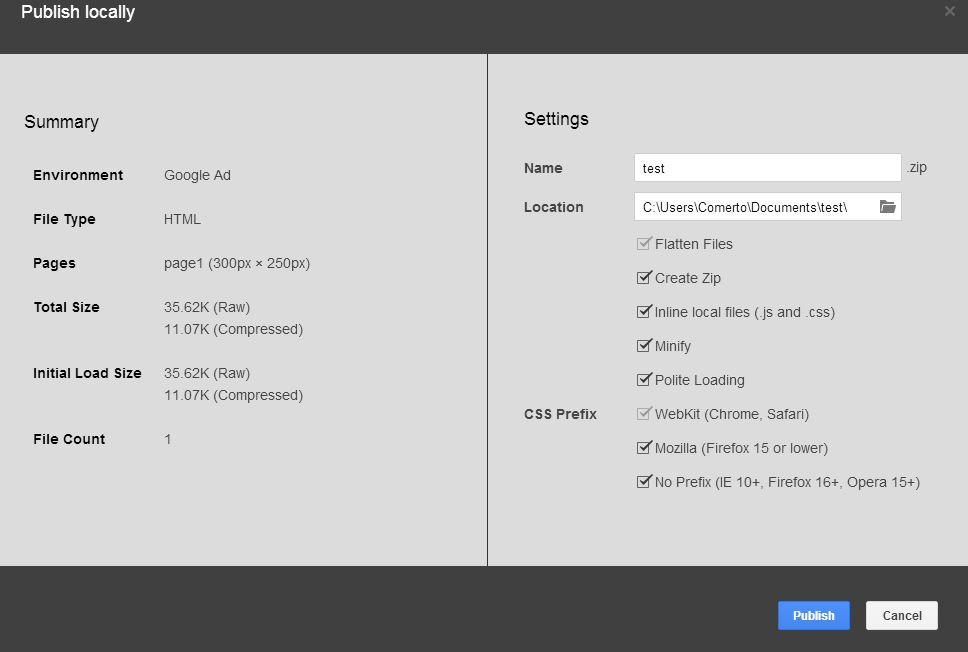Click the Create Zip label text
Image resolution: width=968 pixels, height=652 pixels.
click(x=688, y=278)
